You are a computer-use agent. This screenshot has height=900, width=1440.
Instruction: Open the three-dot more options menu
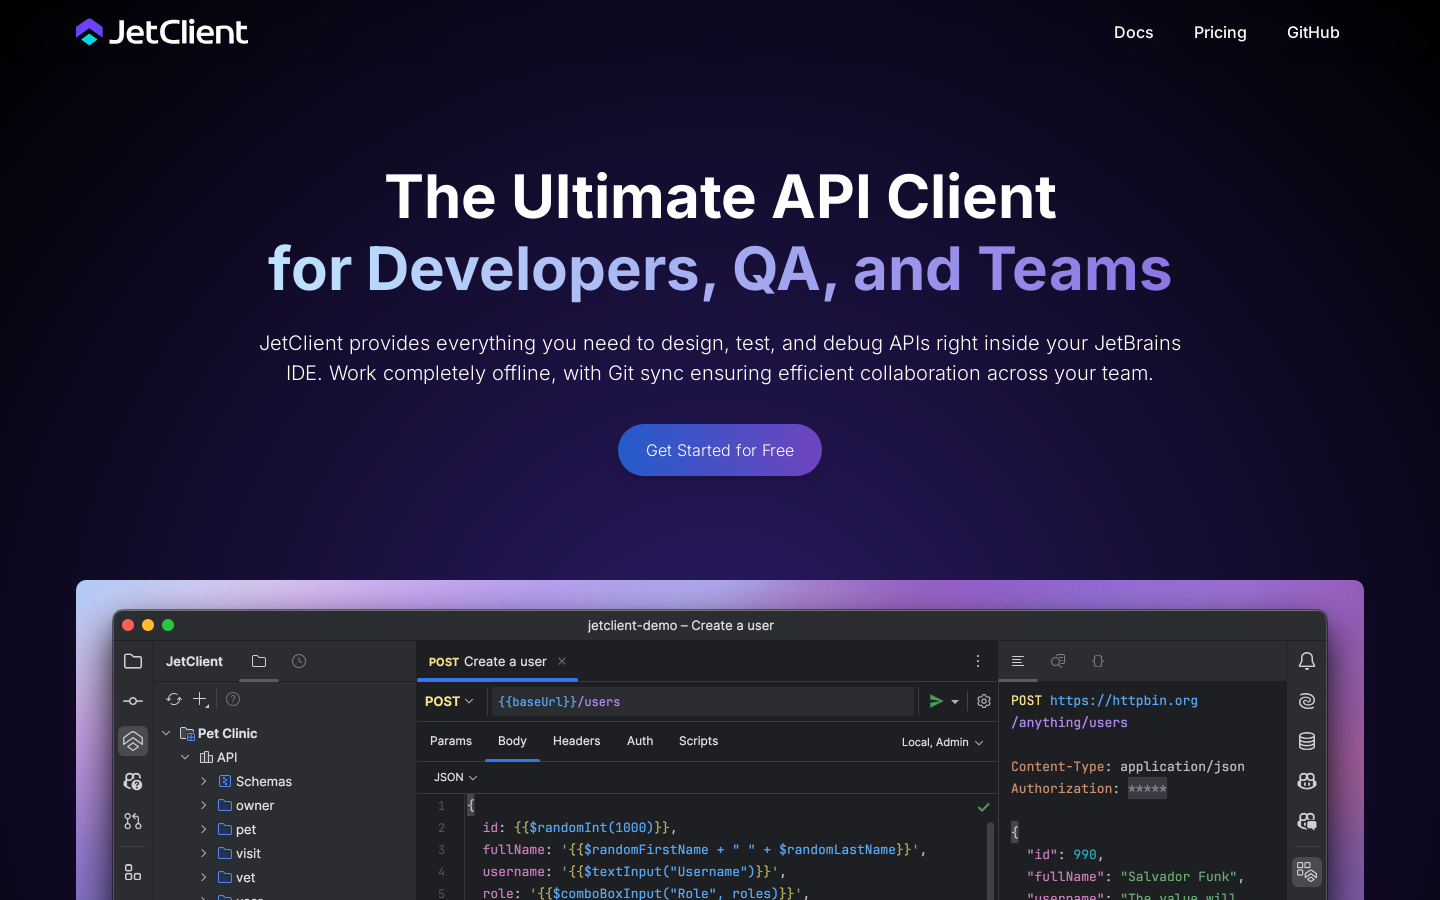(x=978, y=661)
